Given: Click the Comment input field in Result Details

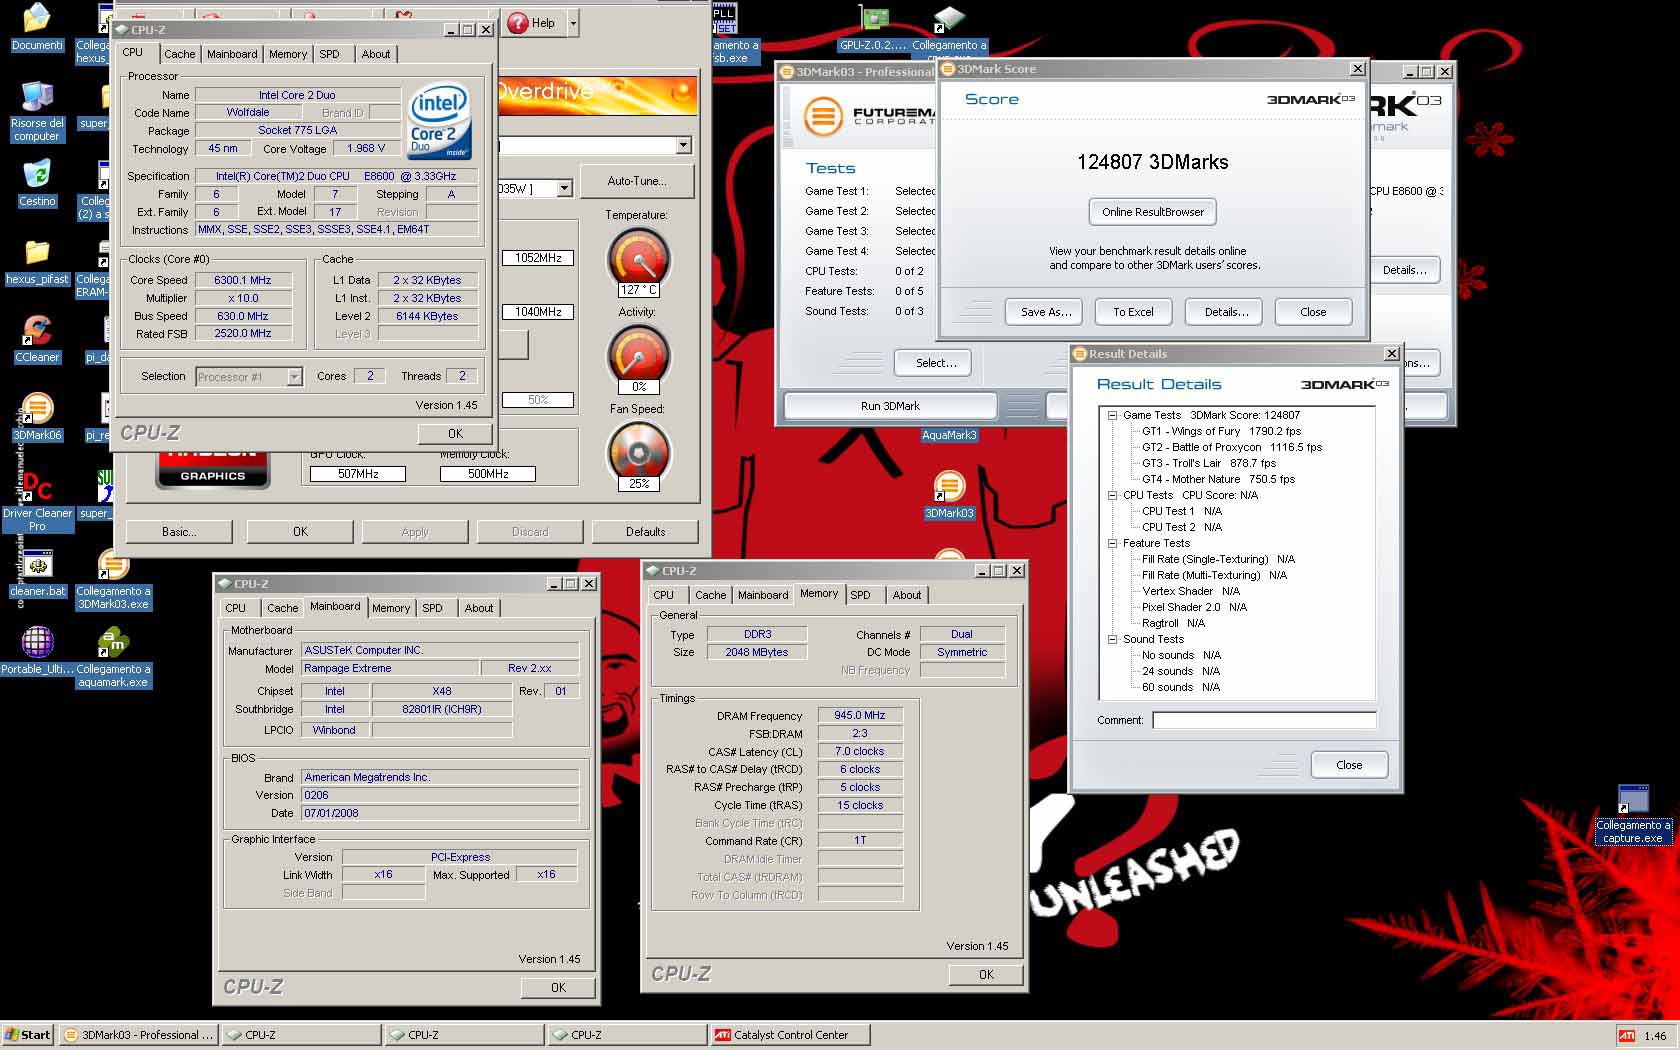Looking at the screenshot, I should point(1264,720).
